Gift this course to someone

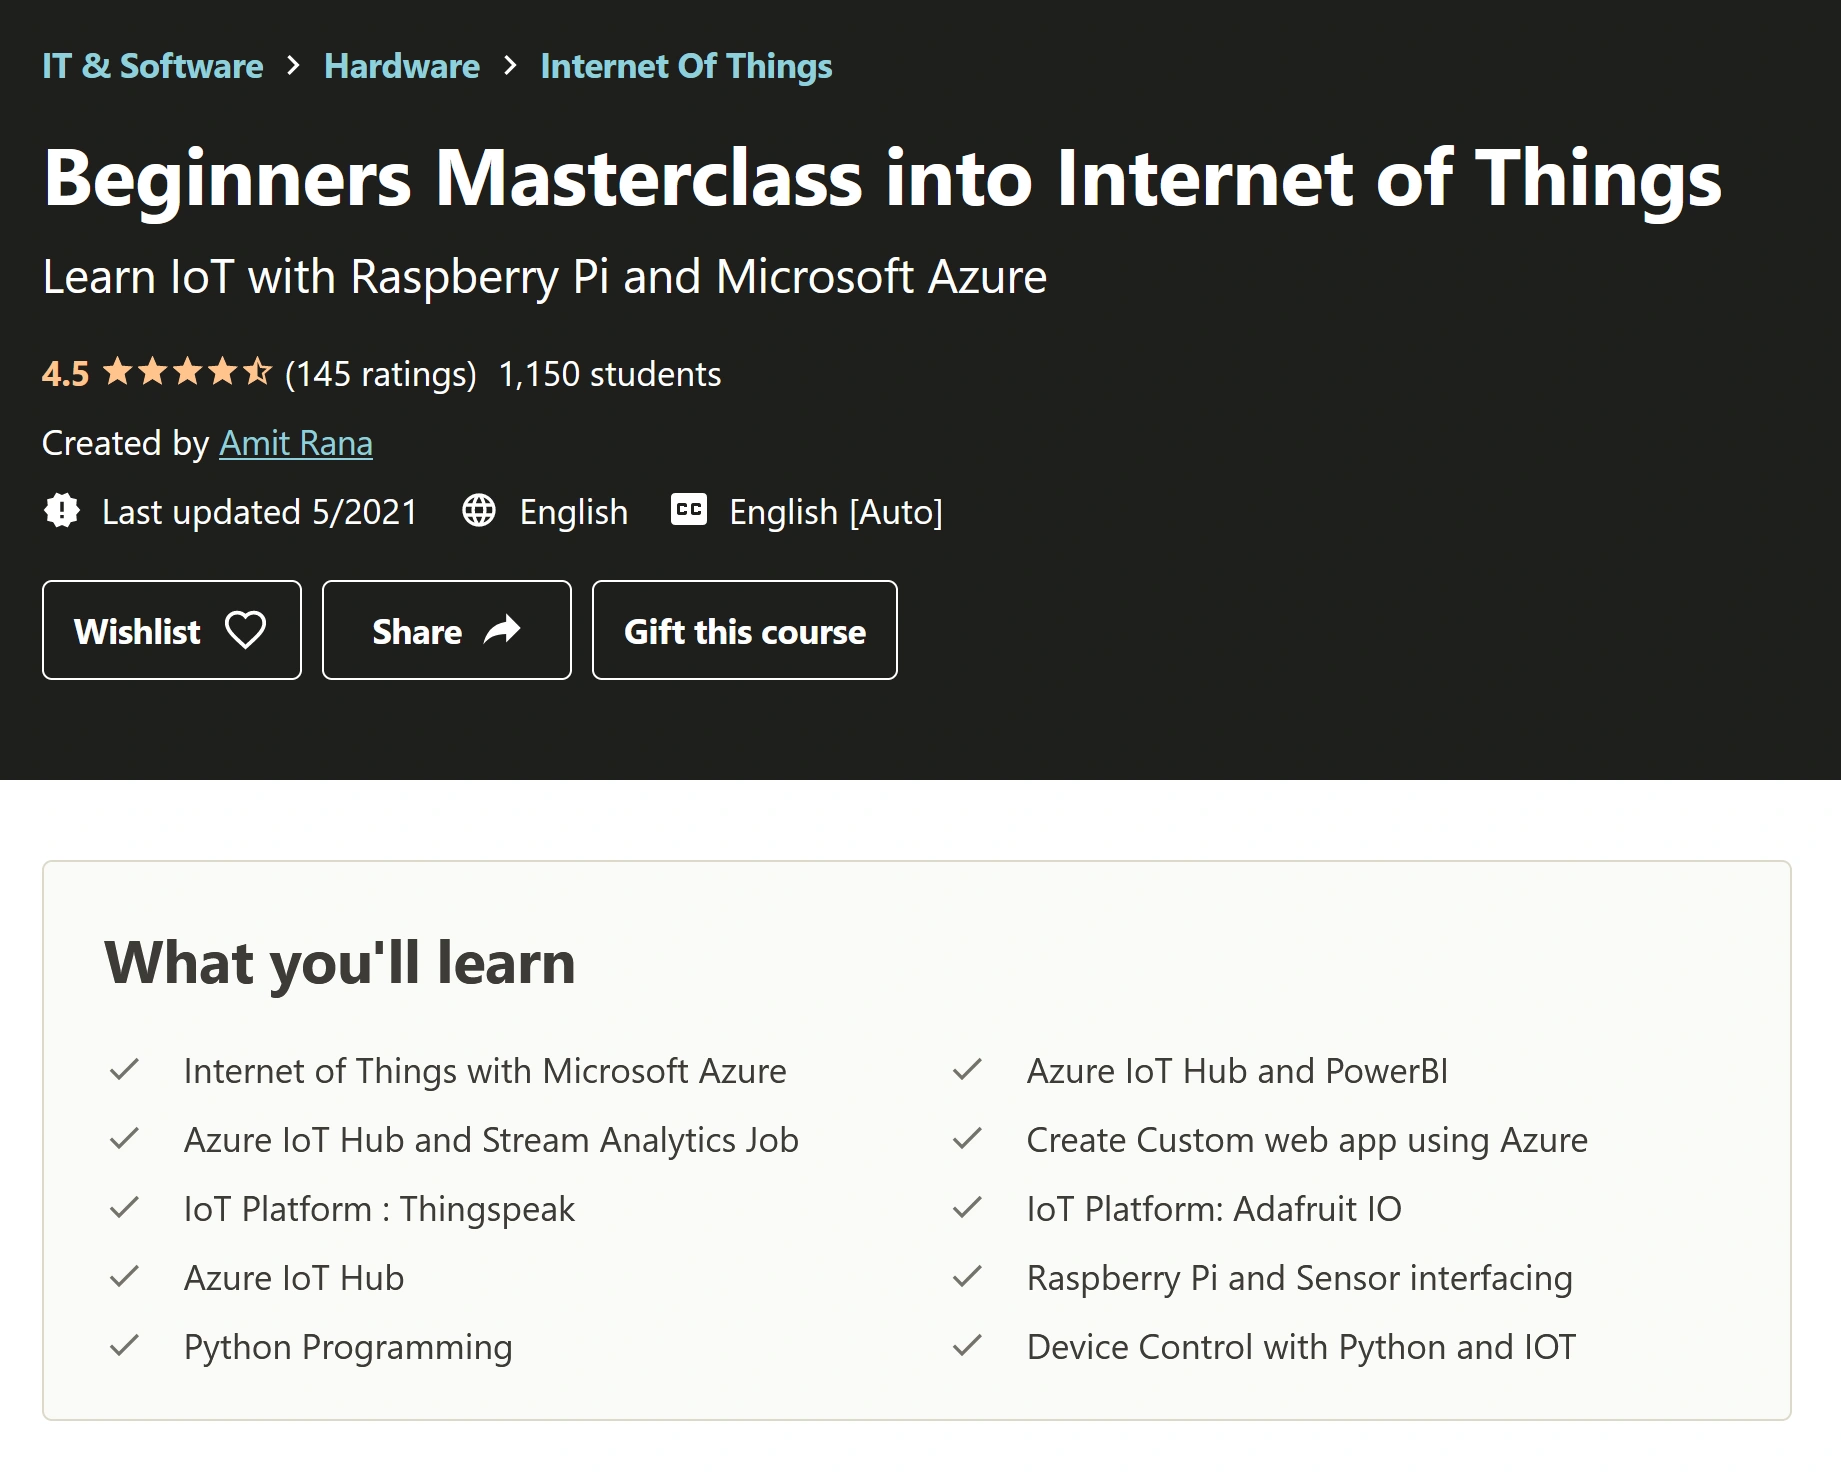click(745, 630)
